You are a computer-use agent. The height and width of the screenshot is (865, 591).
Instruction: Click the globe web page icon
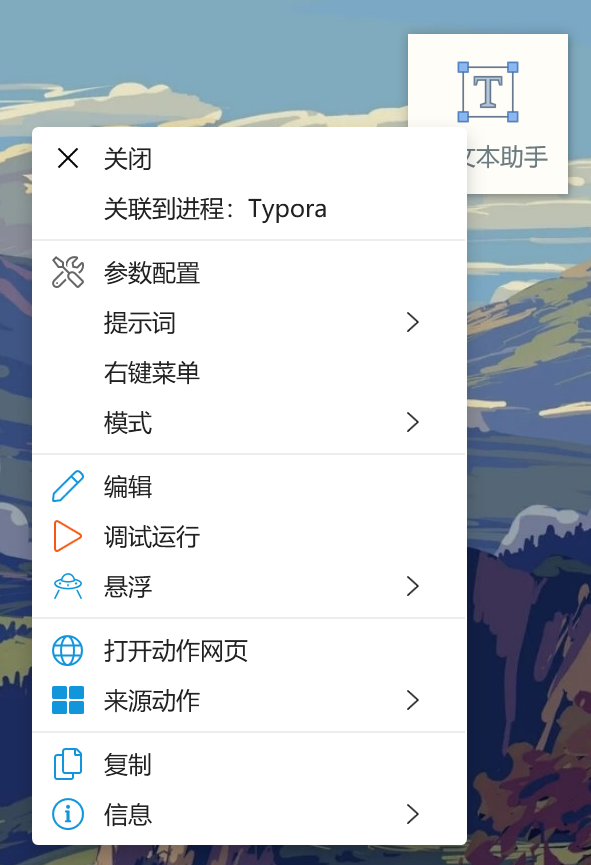tap(68, 650)
